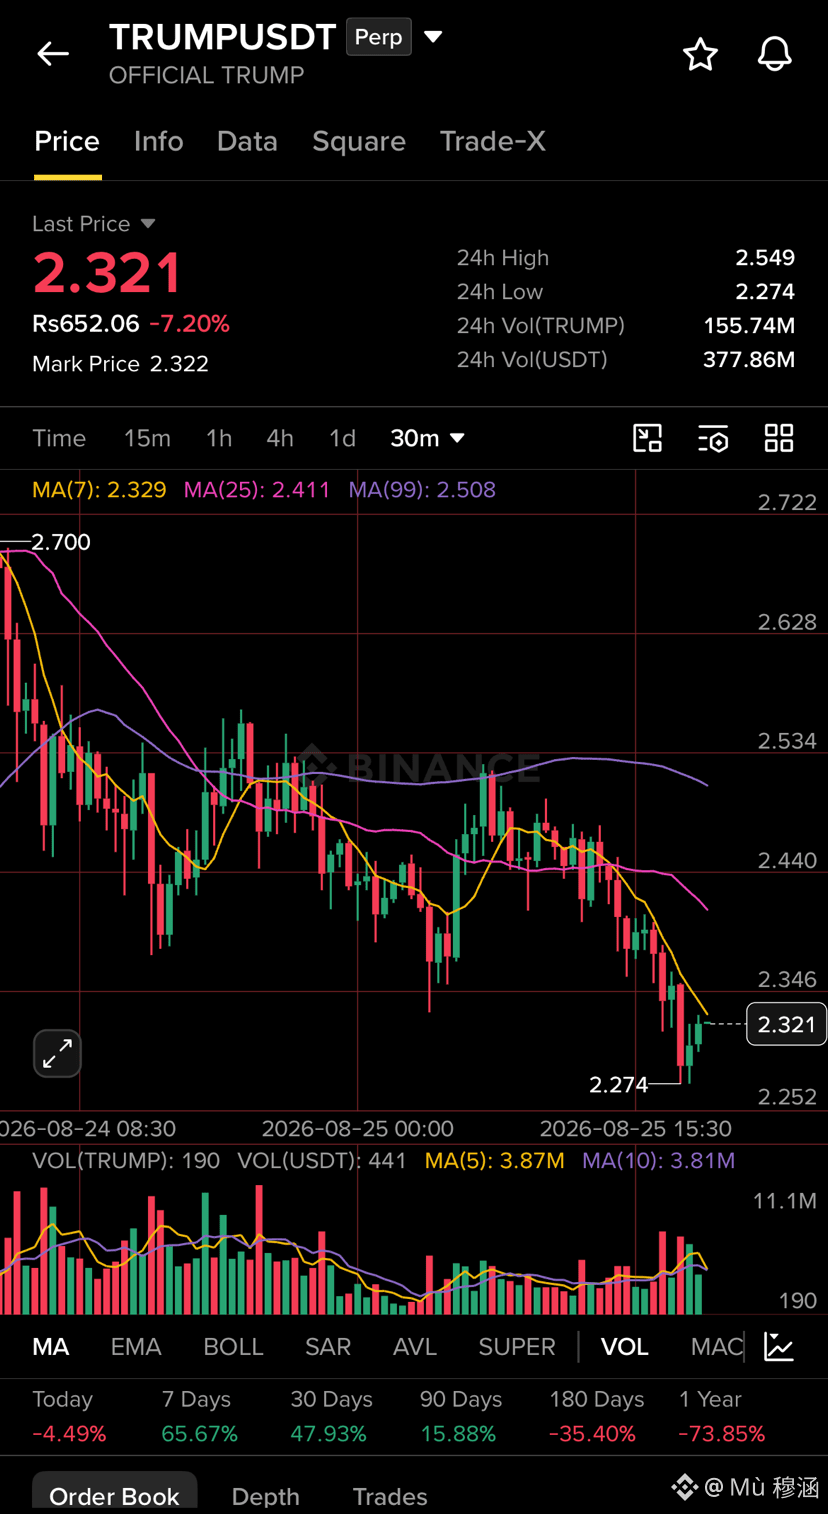828x1514 pixels.
Task: Toggle the MAC sub-indicator
Action: pos(717,1347)
